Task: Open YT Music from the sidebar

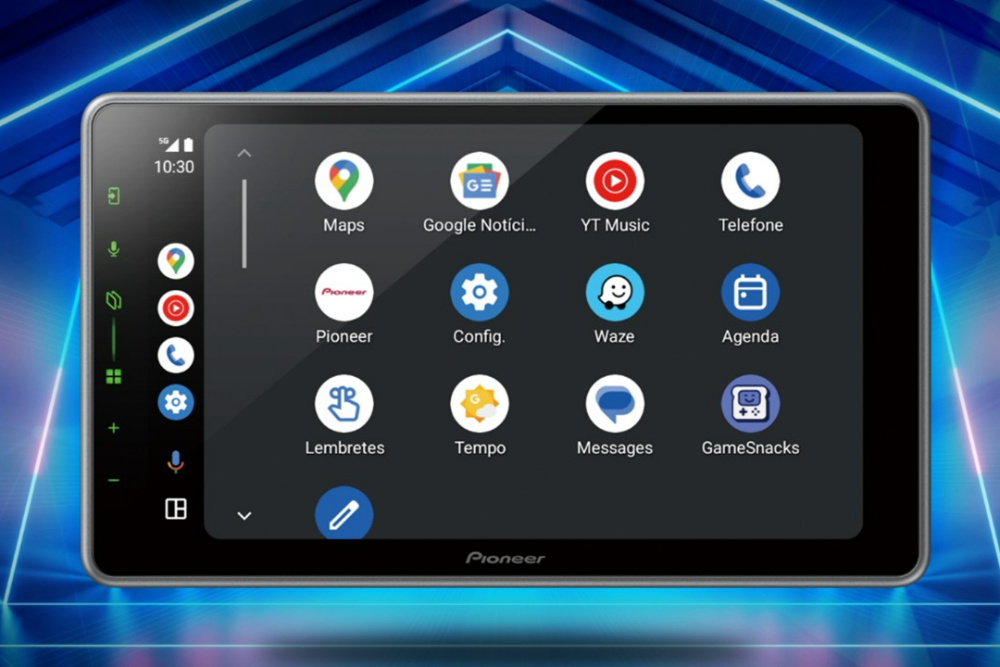Action: coord(176,309)
